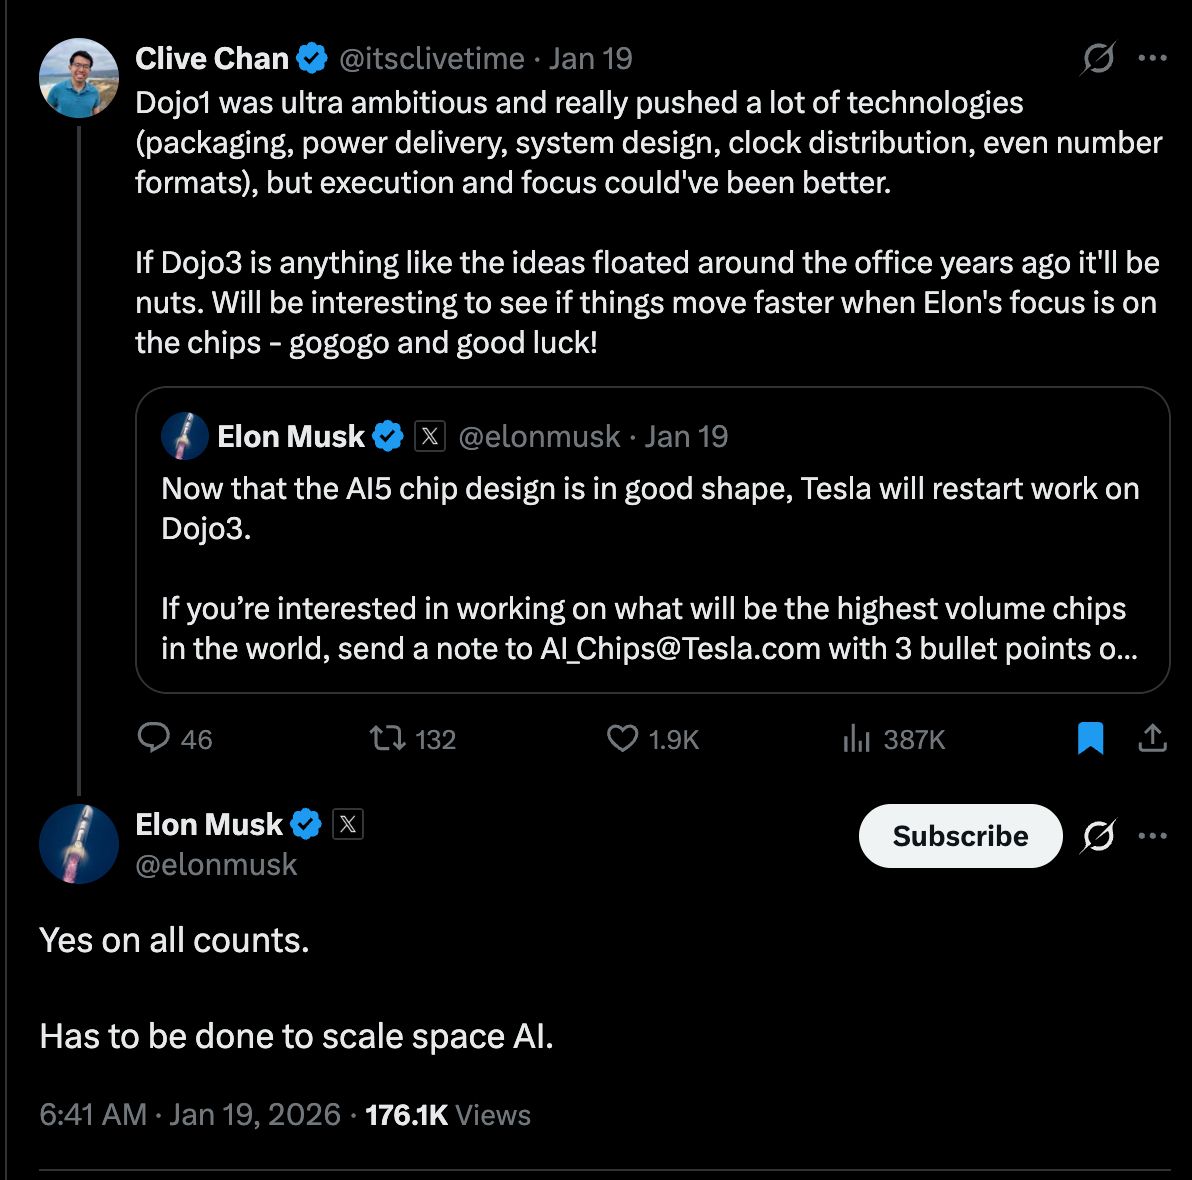1192x1180 pixels.
Task: Click Elon Musk's large rocket avatar
Action: pos(79,844)
